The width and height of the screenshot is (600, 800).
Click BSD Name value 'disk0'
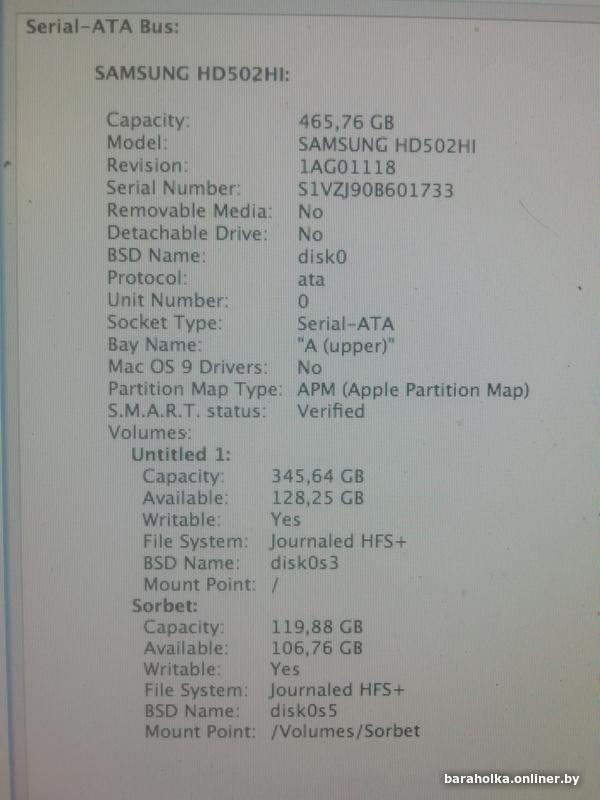click(x=322, y=256)
